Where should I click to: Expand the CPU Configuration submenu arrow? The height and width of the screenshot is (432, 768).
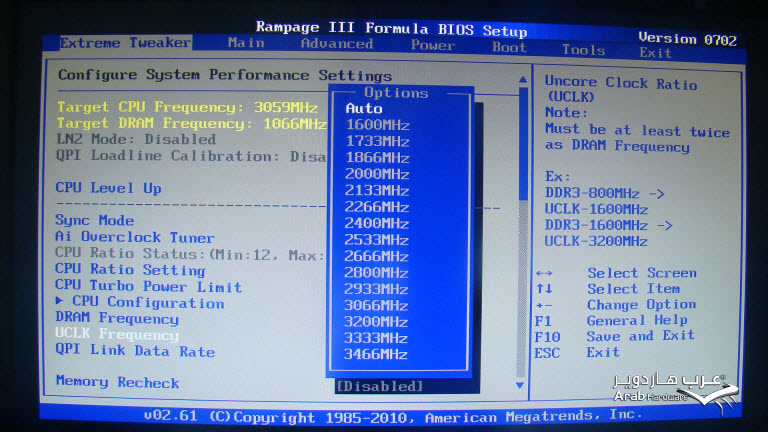tap(59, 300)
